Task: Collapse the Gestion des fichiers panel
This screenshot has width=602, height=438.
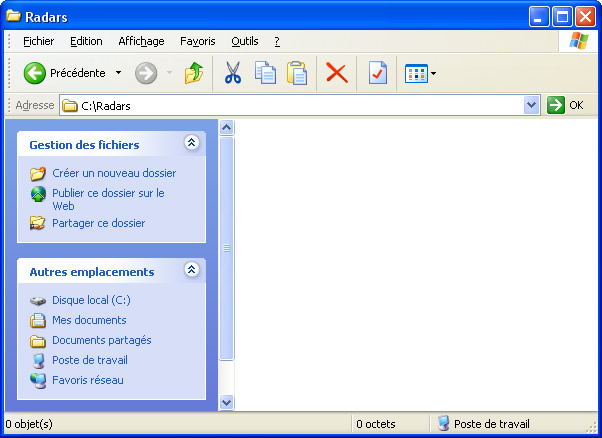Action: pos(192,142)
